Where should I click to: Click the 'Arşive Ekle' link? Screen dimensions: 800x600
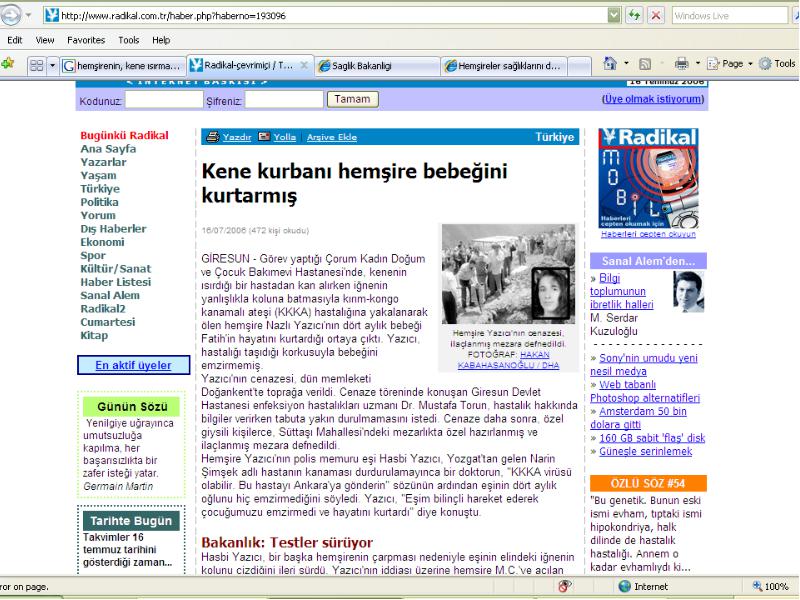coord(332,137)
